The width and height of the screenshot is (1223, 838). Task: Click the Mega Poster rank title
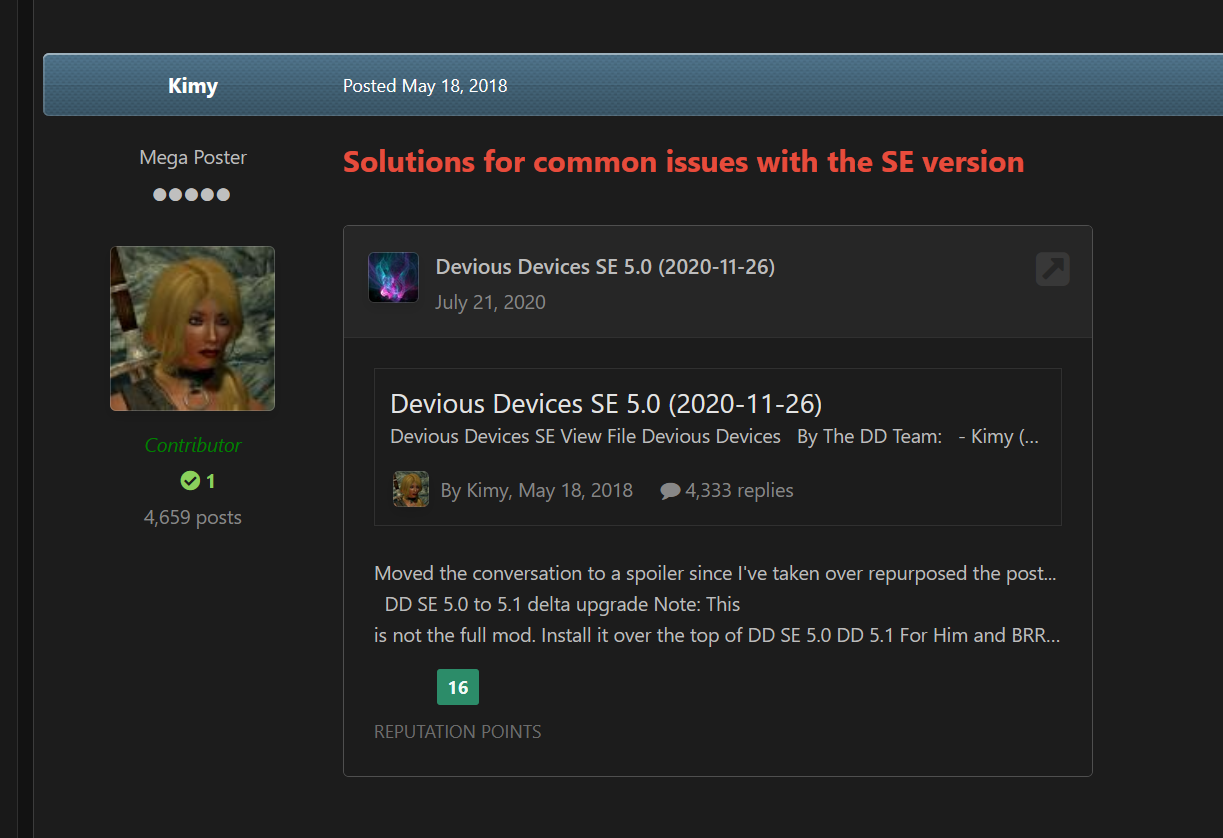pyautogui.click(x=193, y=157)
